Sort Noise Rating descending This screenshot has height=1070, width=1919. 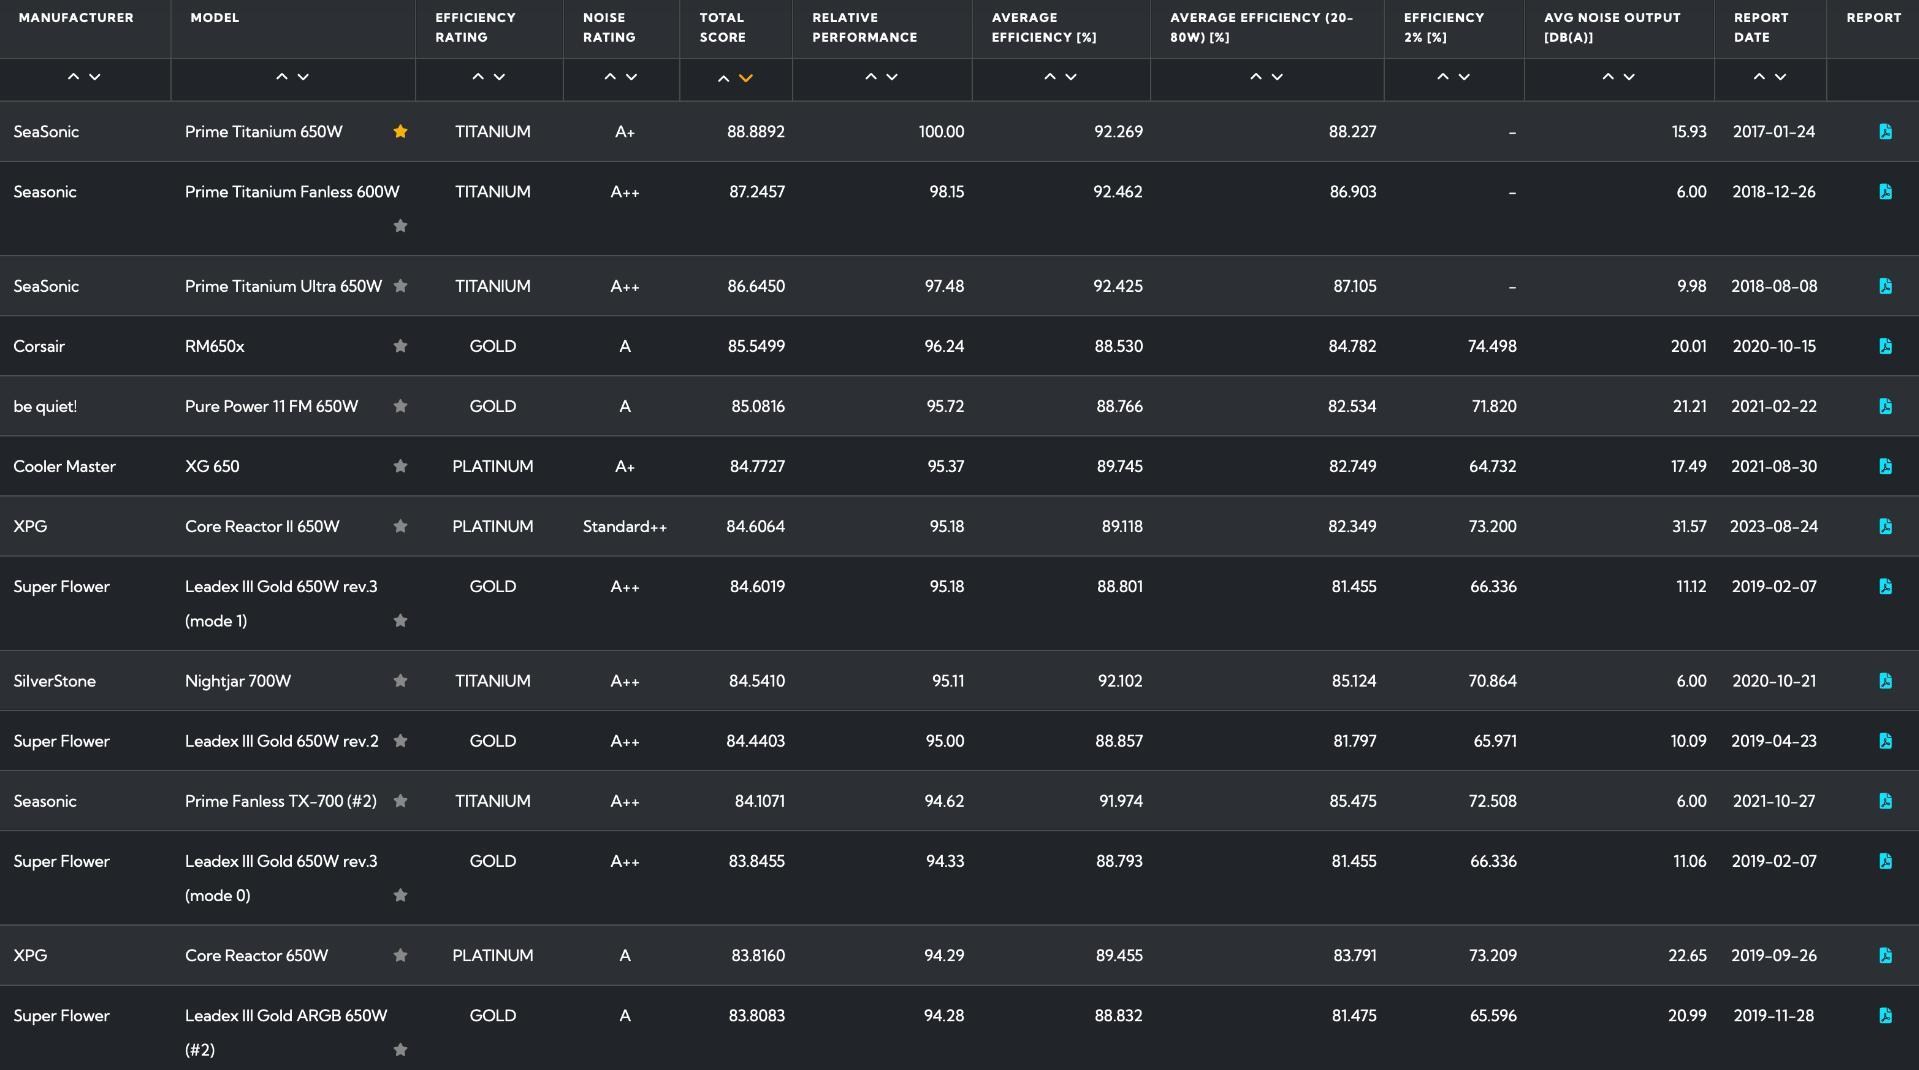point(631,77)
